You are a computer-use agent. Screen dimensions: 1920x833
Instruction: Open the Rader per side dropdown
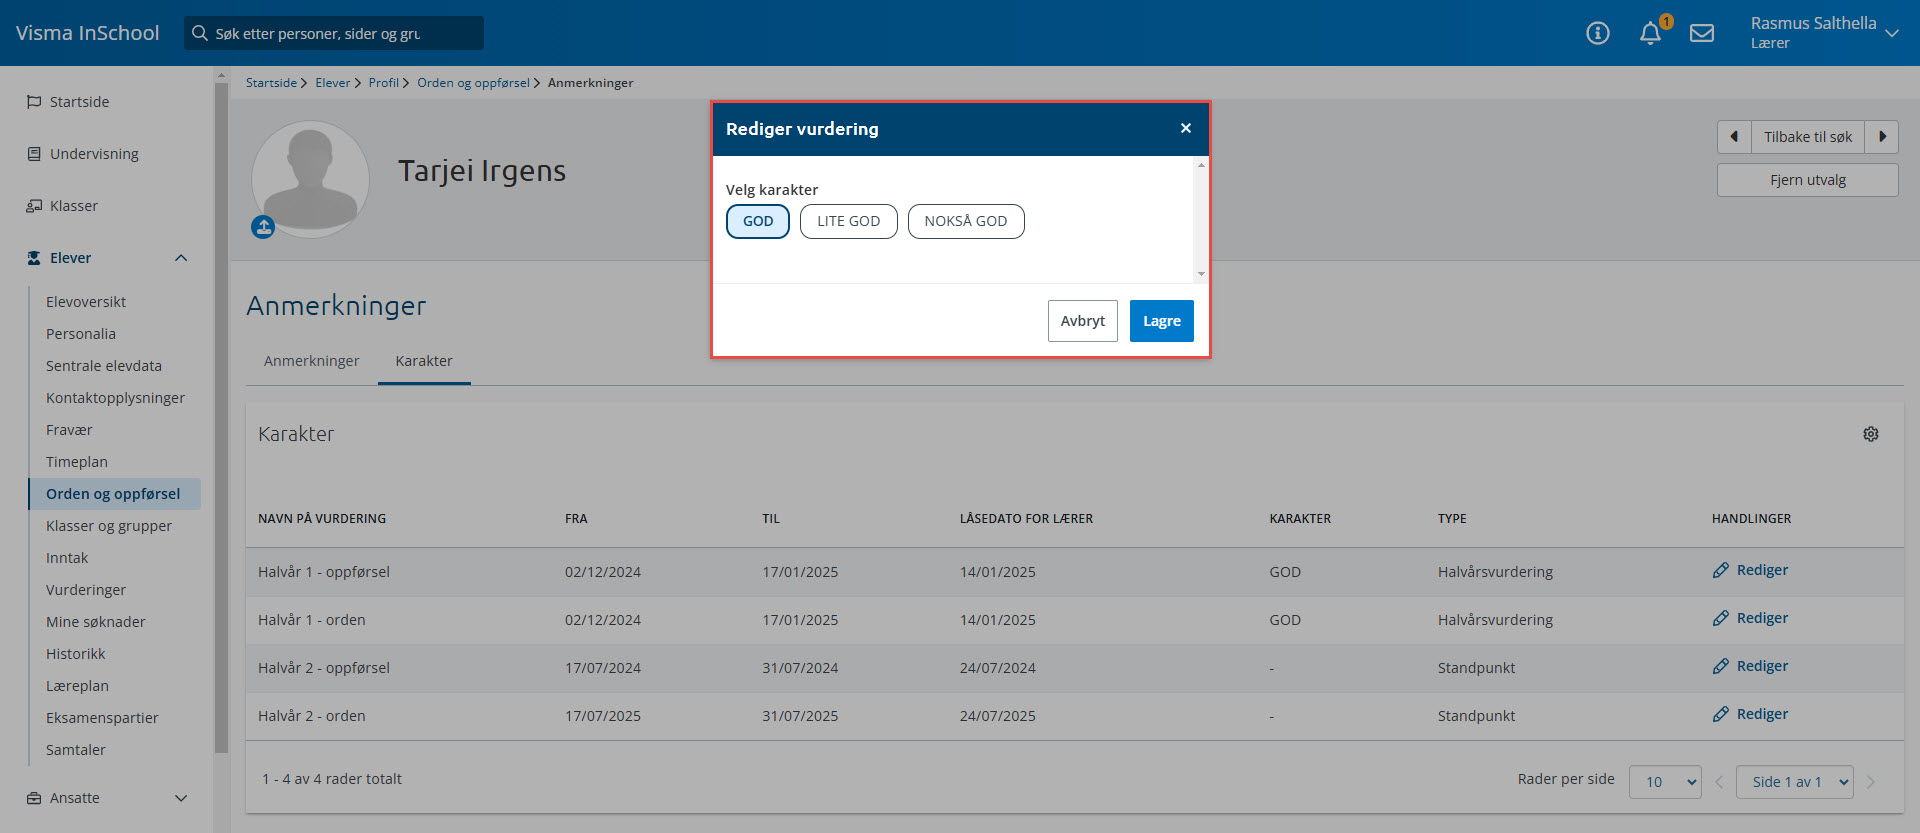pyautogui.click(x=1665, y=782)
